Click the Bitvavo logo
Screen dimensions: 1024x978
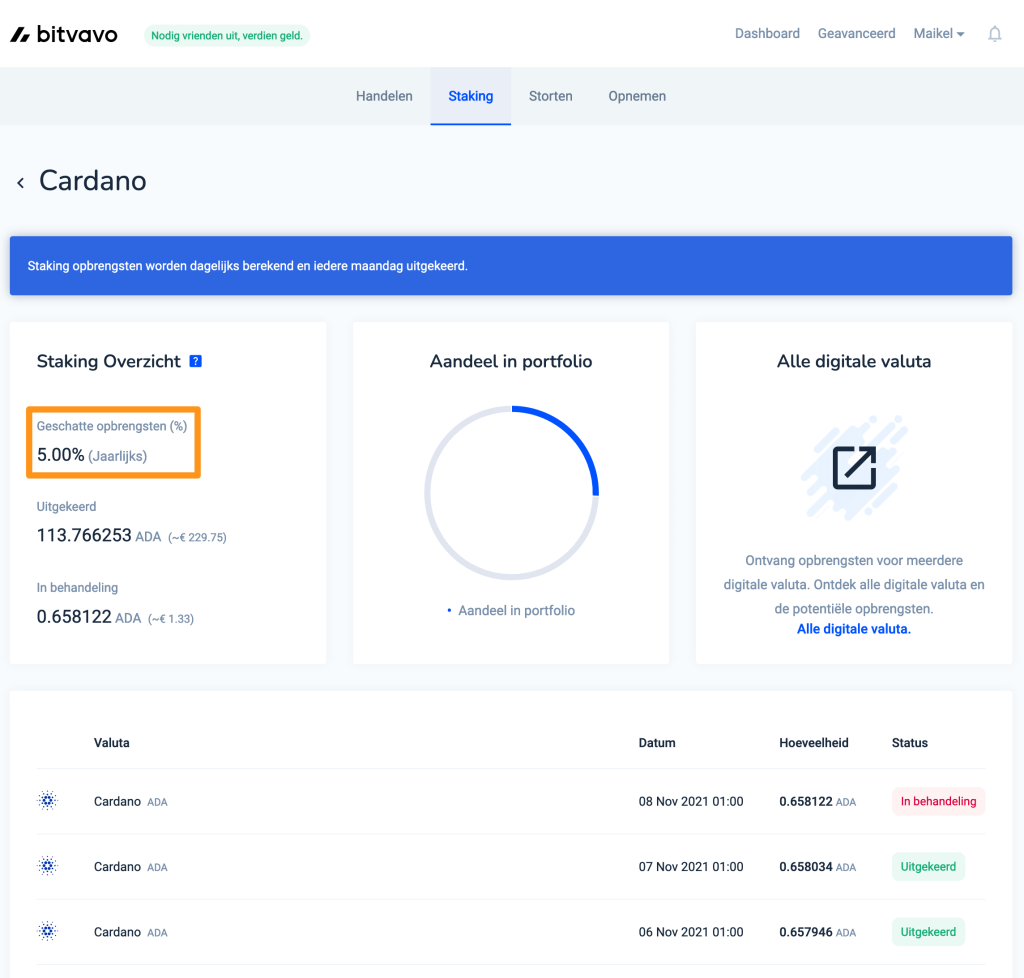click(64, 35)
